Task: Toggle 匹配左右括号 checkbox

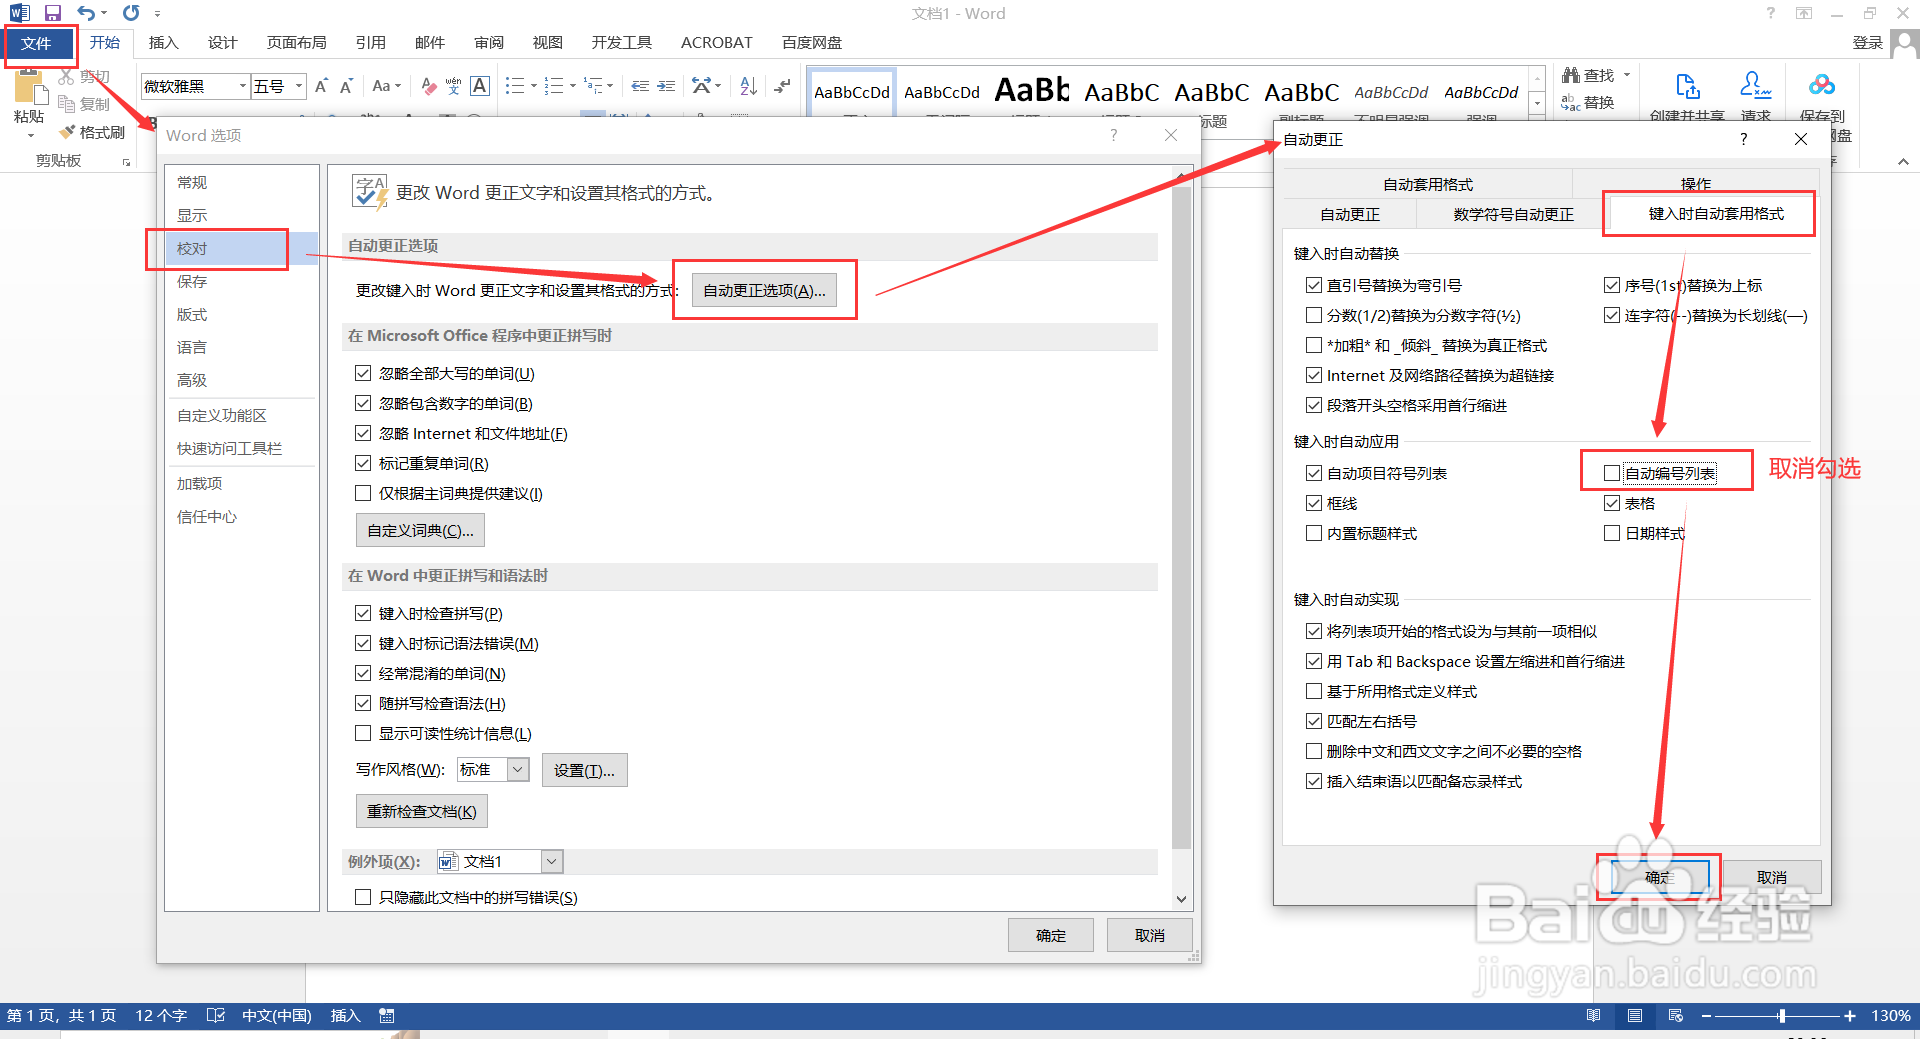Action: (1314, 721)
